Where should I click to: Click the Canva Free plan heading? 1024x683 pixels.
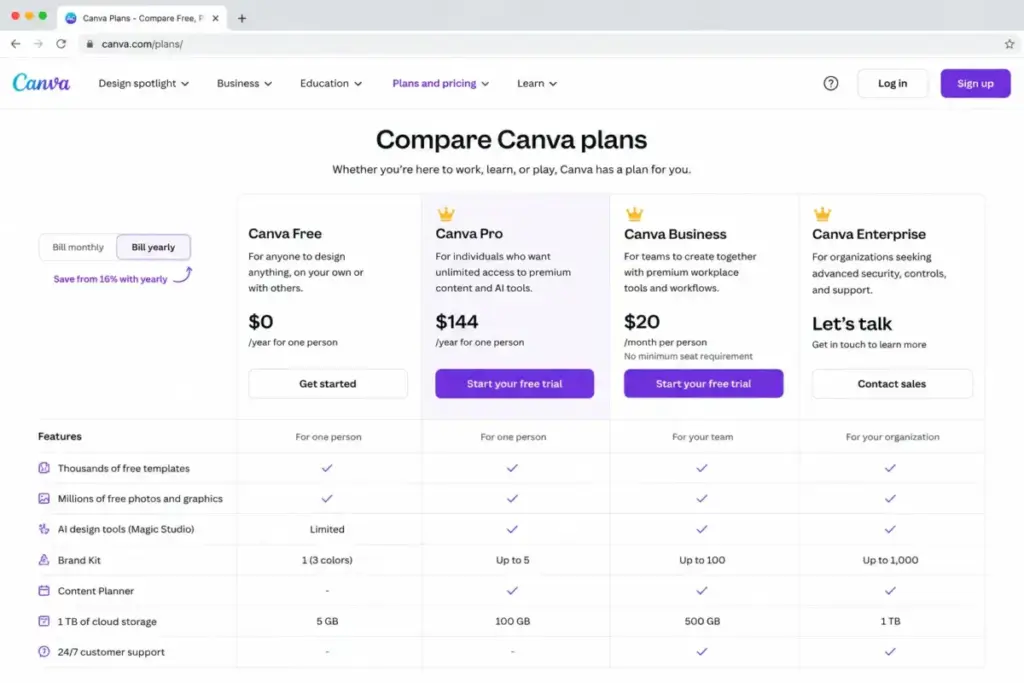coord(285,233)
